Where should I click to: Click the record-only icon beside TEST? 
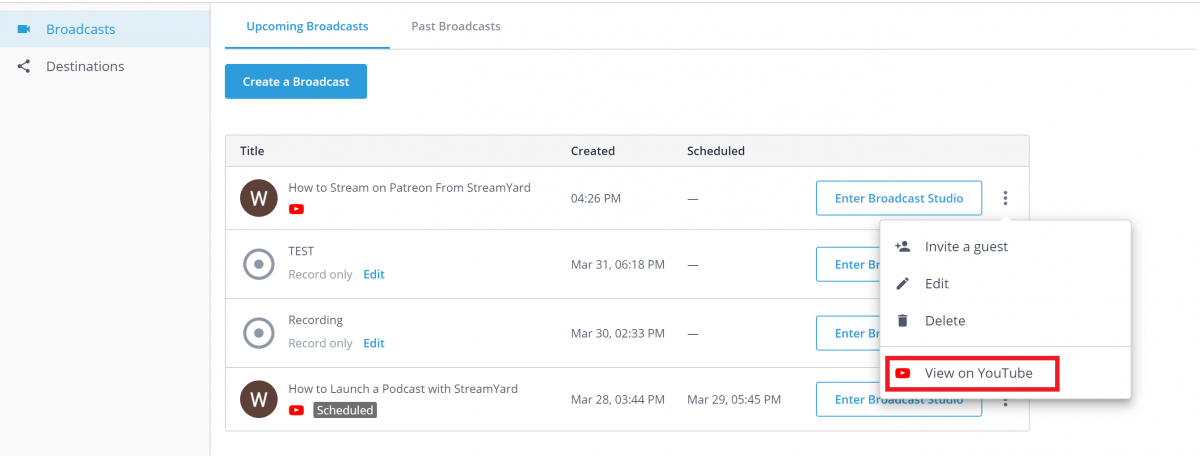[258, 264]
